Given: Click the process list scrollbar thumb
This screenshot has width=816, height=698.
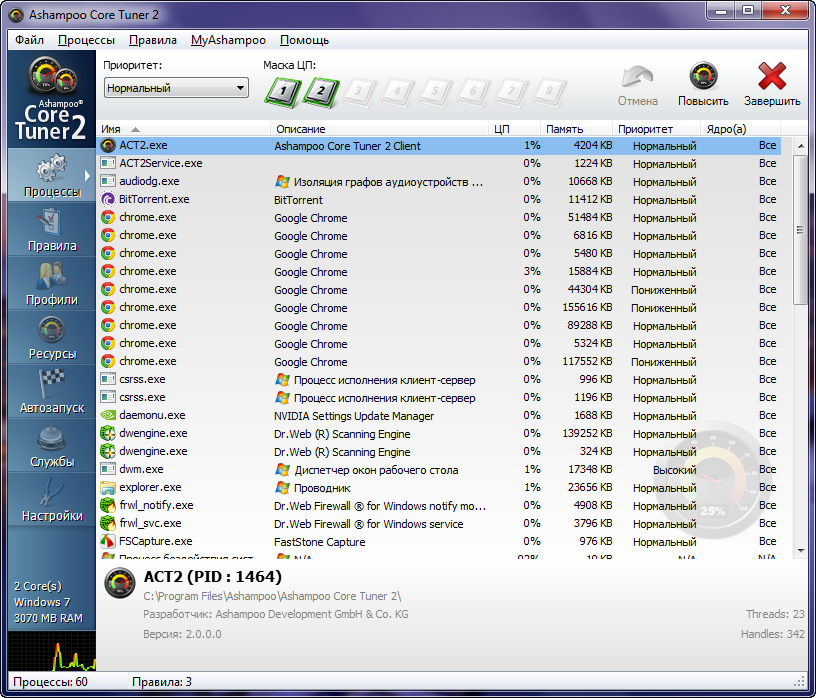Looking at the screenshot, I should pyautogui.click(x=800, y=230).
